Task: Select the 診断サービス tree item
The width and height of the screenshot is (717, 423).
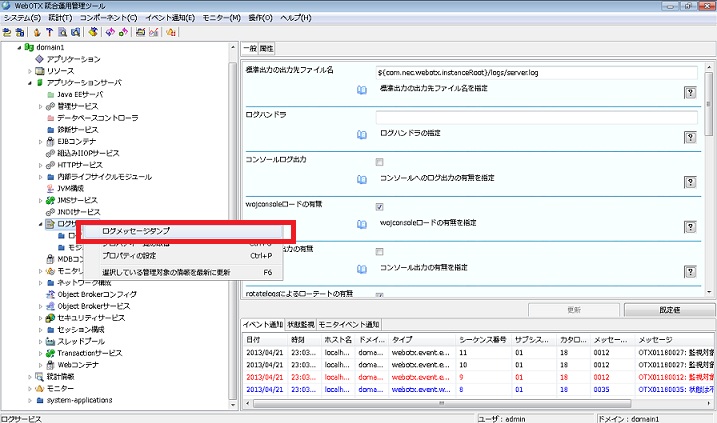Action: click(77, 130)
